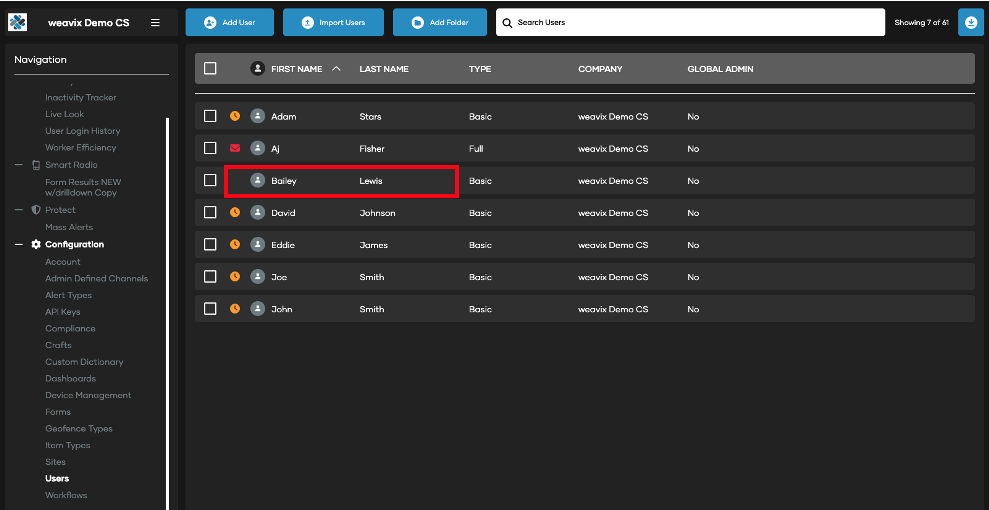This screenshot has height=510, width=989.
Task: Toggle the hamburger menu icon
Action: [x=155, y=22]
